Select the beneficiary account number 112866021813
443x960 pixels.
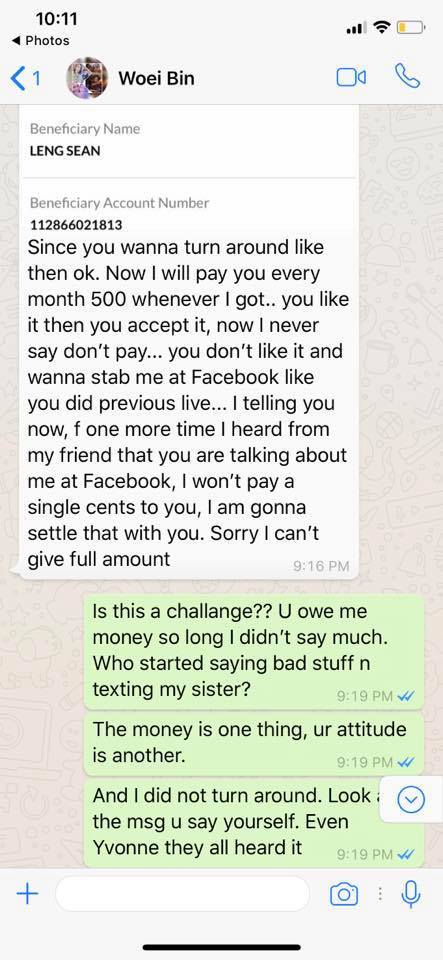[x=76, y=225]
